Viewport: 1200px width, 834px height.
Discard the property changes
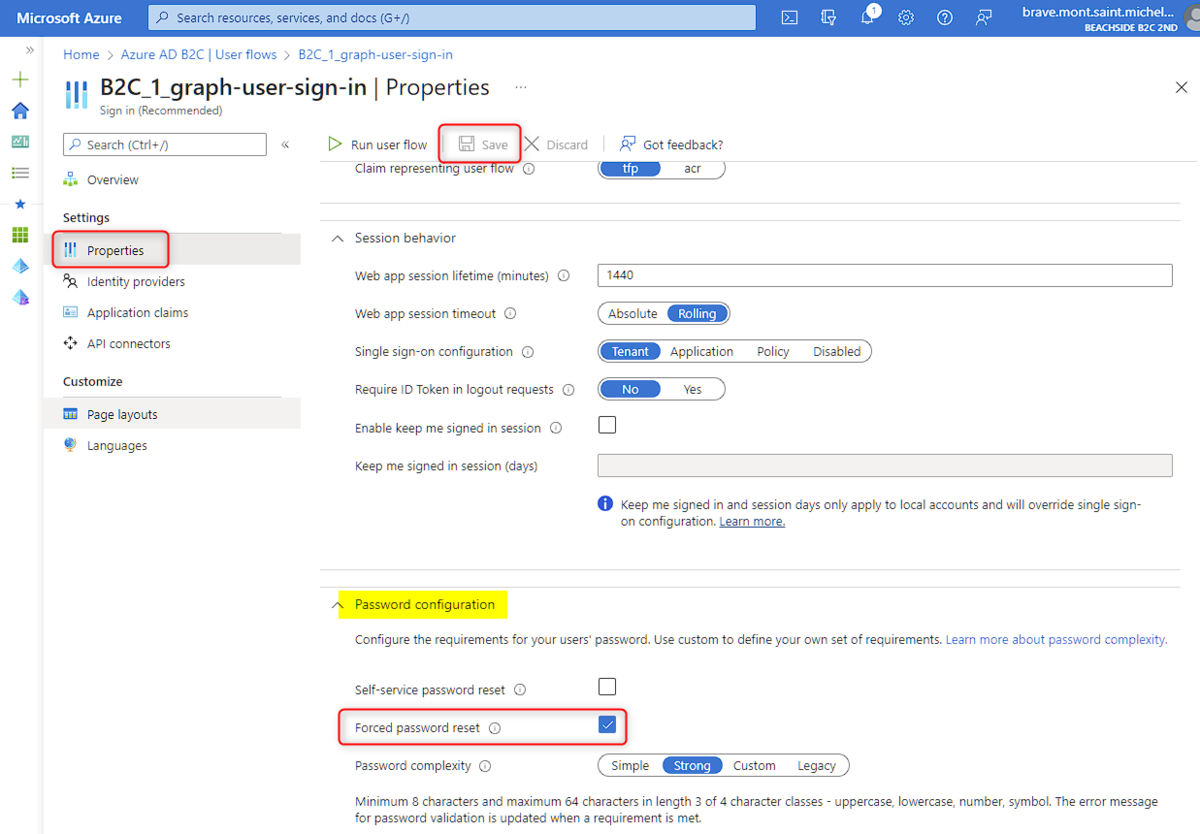(557, 145)
